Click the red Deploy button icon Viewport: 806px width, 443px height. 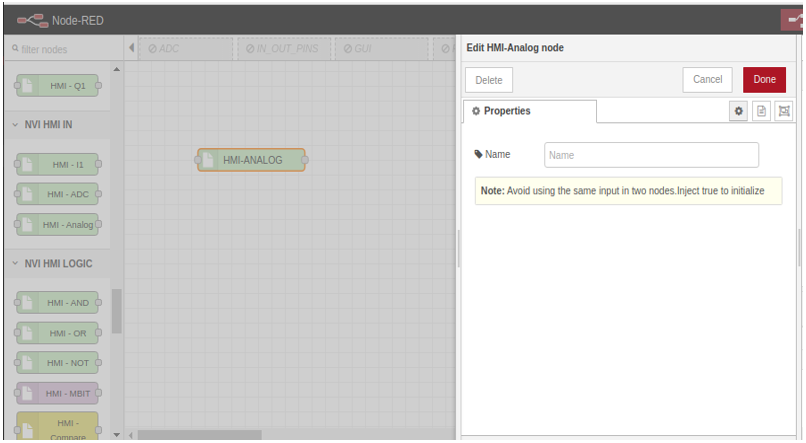coord(795,19)
